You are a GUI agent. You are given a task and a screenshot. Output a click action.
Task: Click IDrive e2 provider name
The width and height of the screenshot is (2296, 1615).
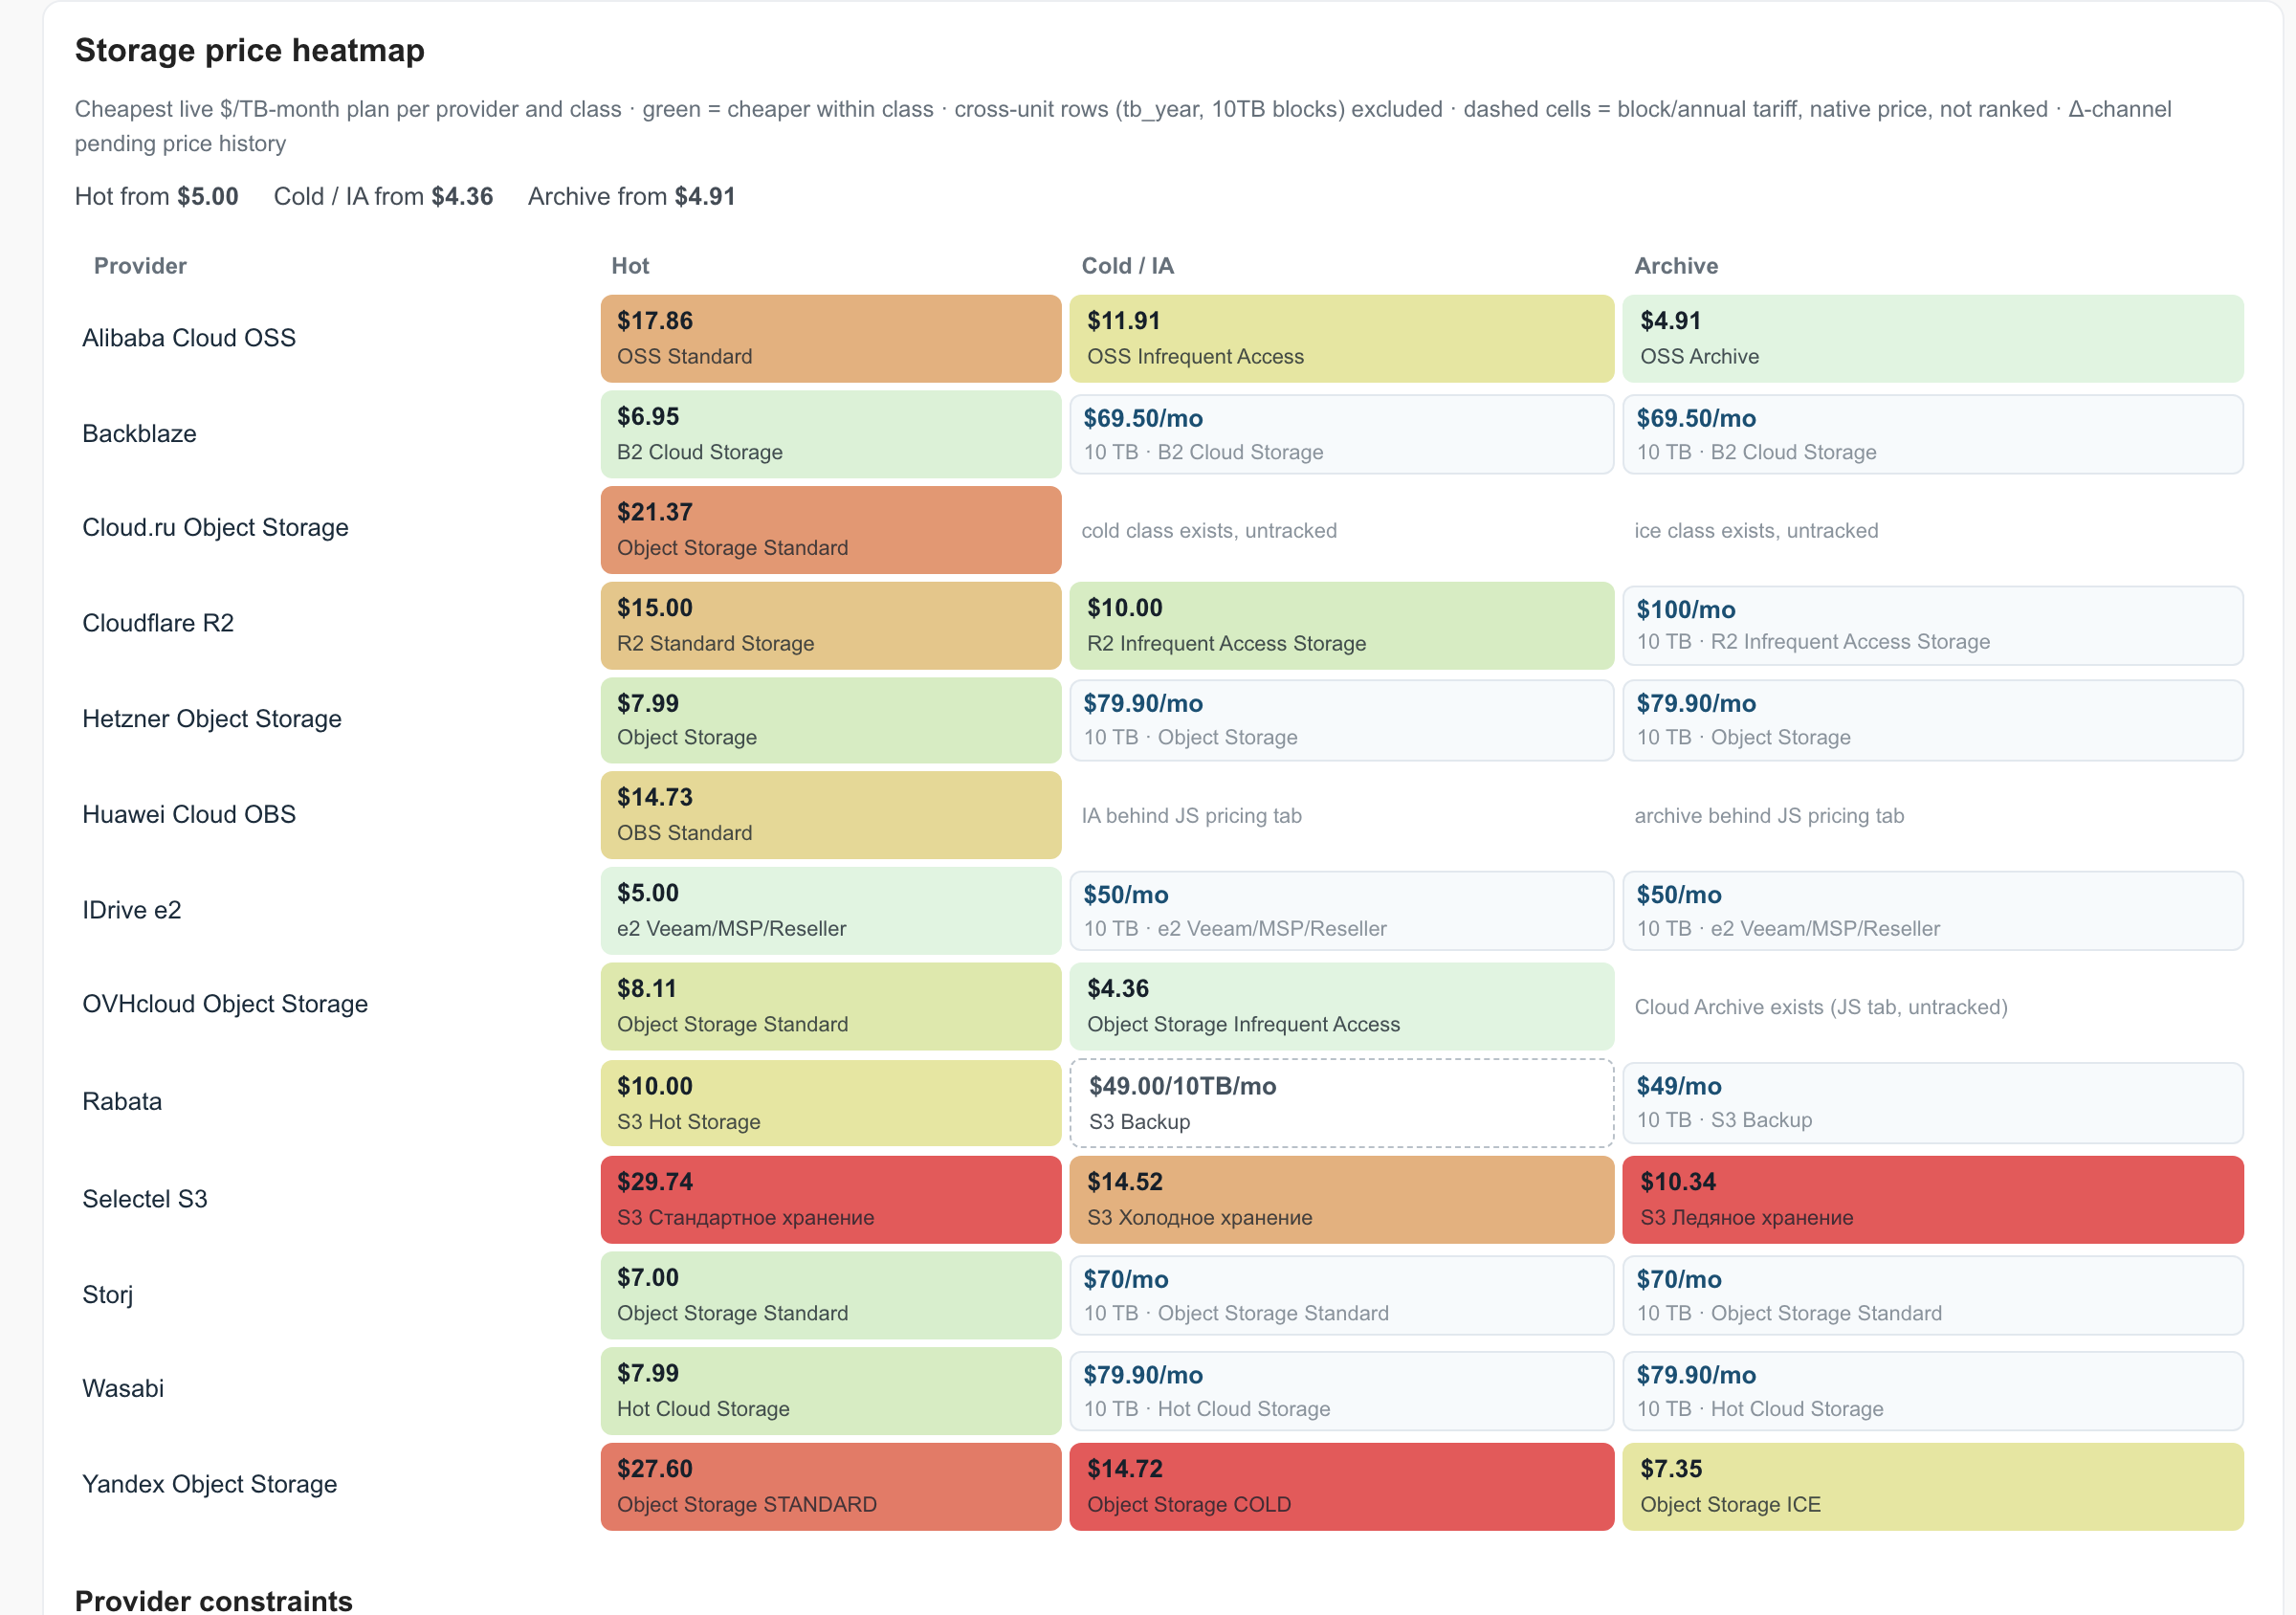132,911
